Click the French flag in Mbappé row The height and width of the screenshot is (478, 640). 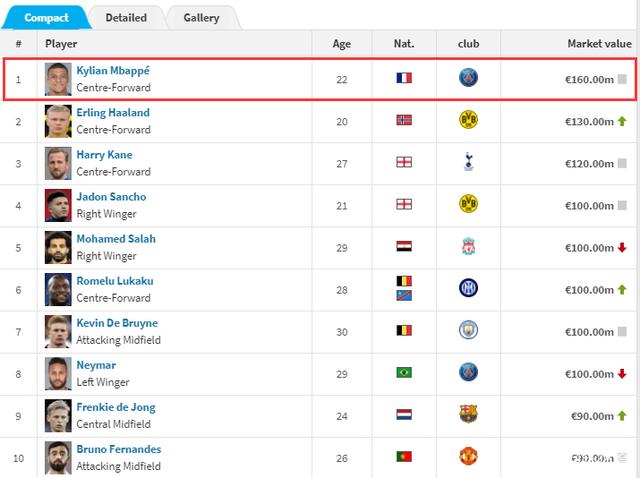(404, 78)
